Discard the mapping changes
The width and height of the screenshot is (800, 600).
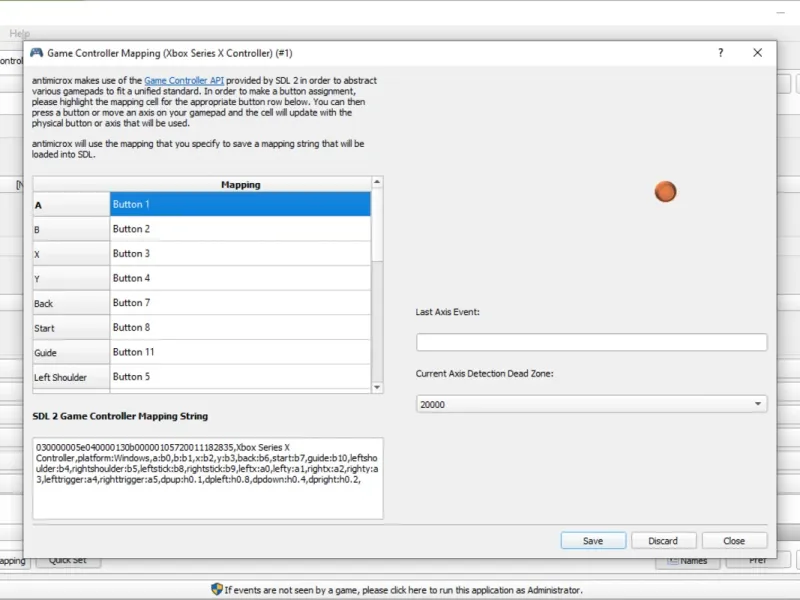point(663,540)
